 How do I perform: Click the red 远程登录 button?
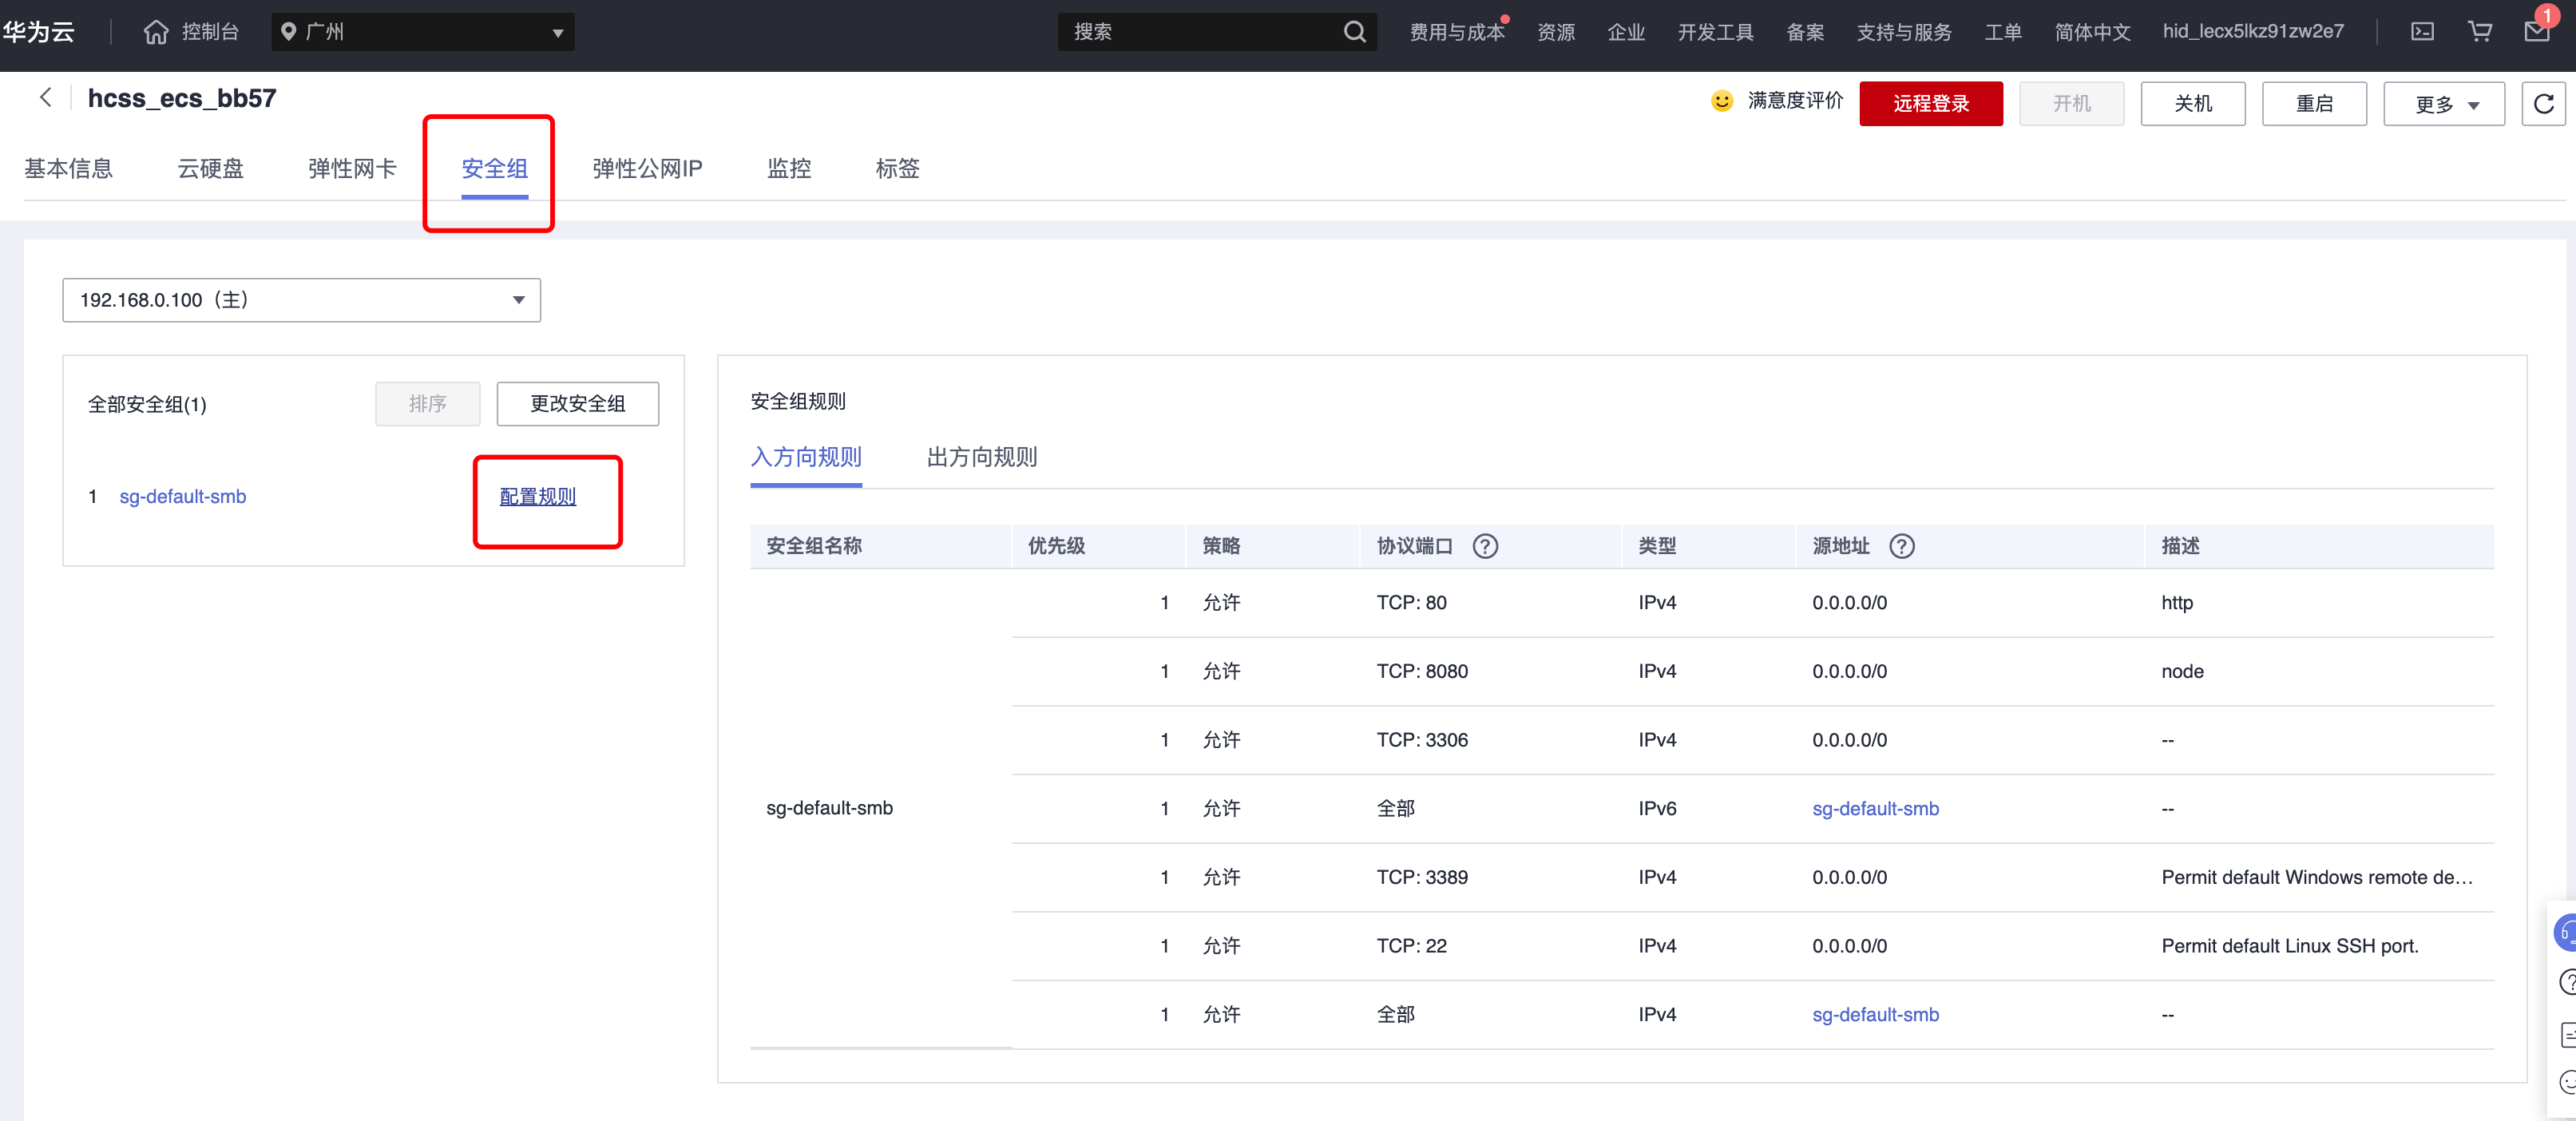point(1930,104)
